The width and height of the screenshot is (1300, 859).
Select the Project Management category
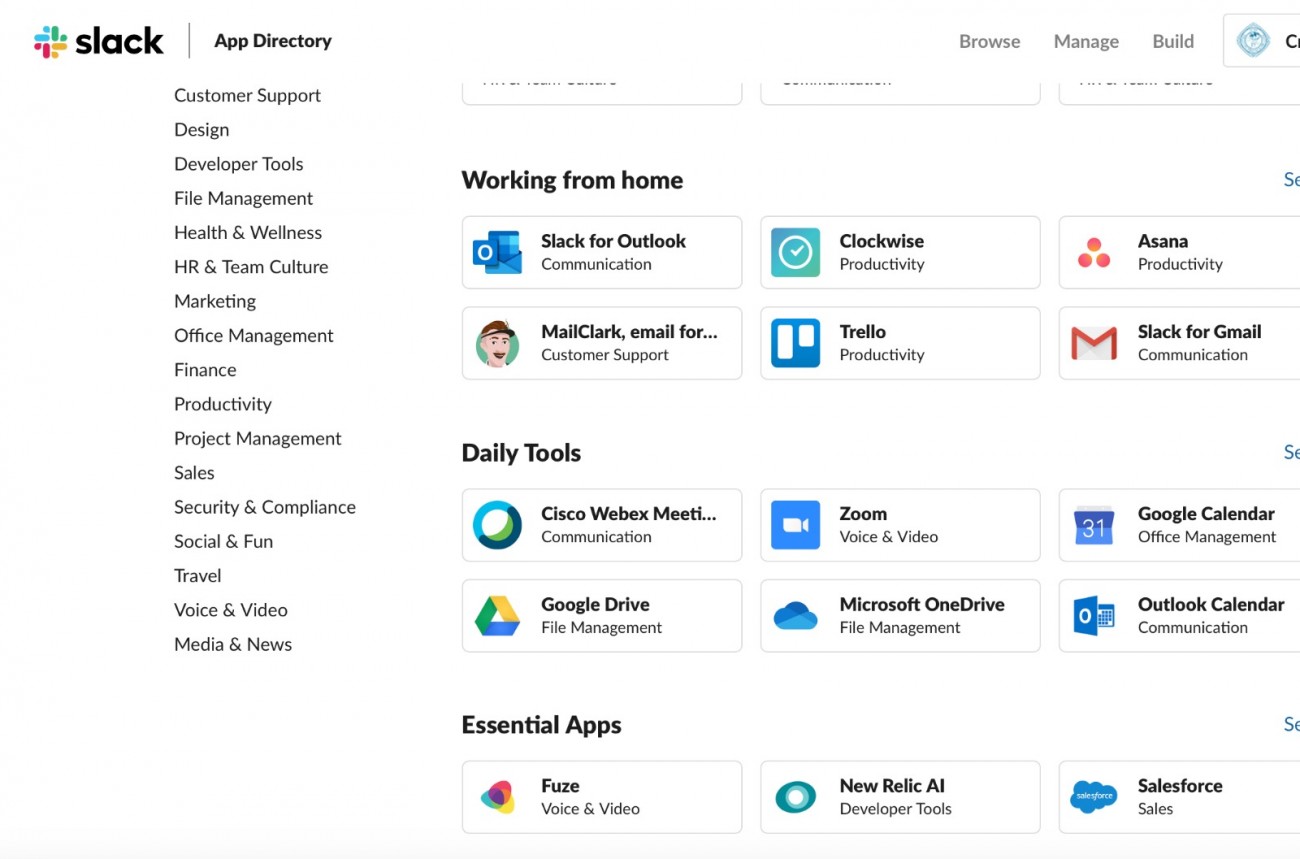258,438
